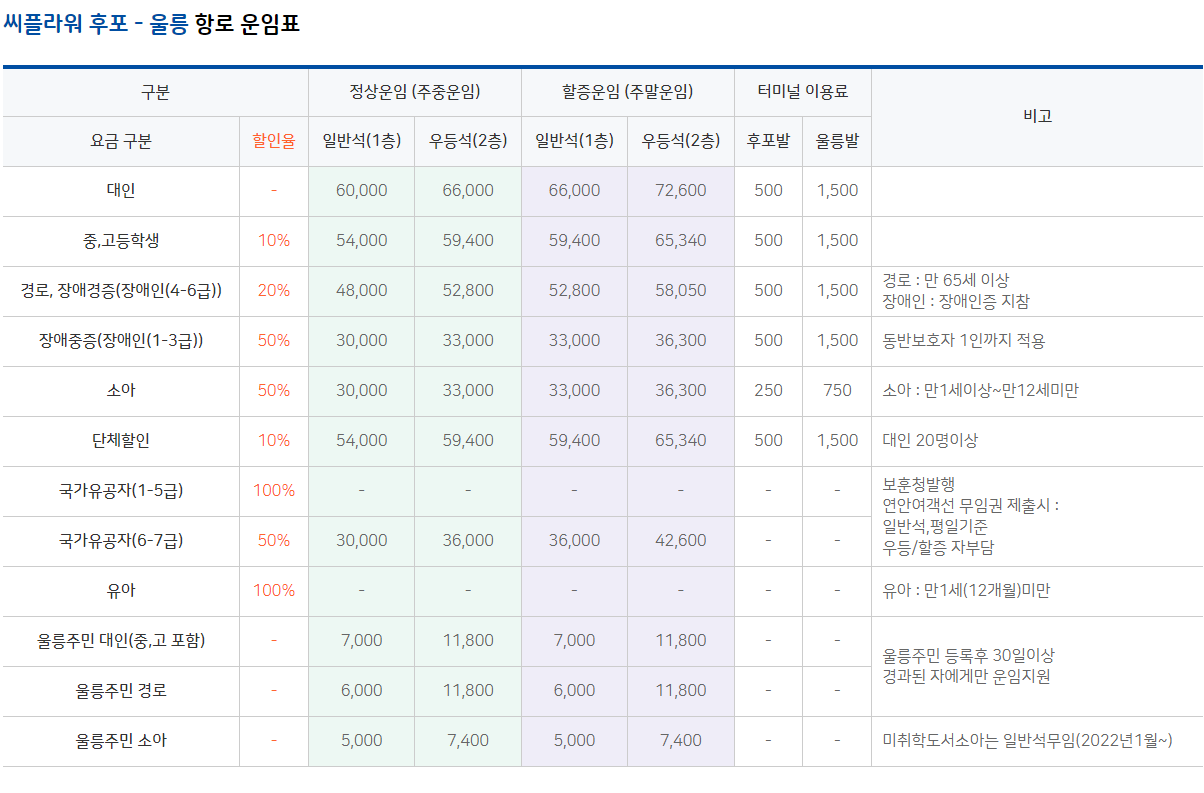Click the 소아 울릉발 terminal fee 750
Viewport: 1204px width, 793px height.
[837, 391]
